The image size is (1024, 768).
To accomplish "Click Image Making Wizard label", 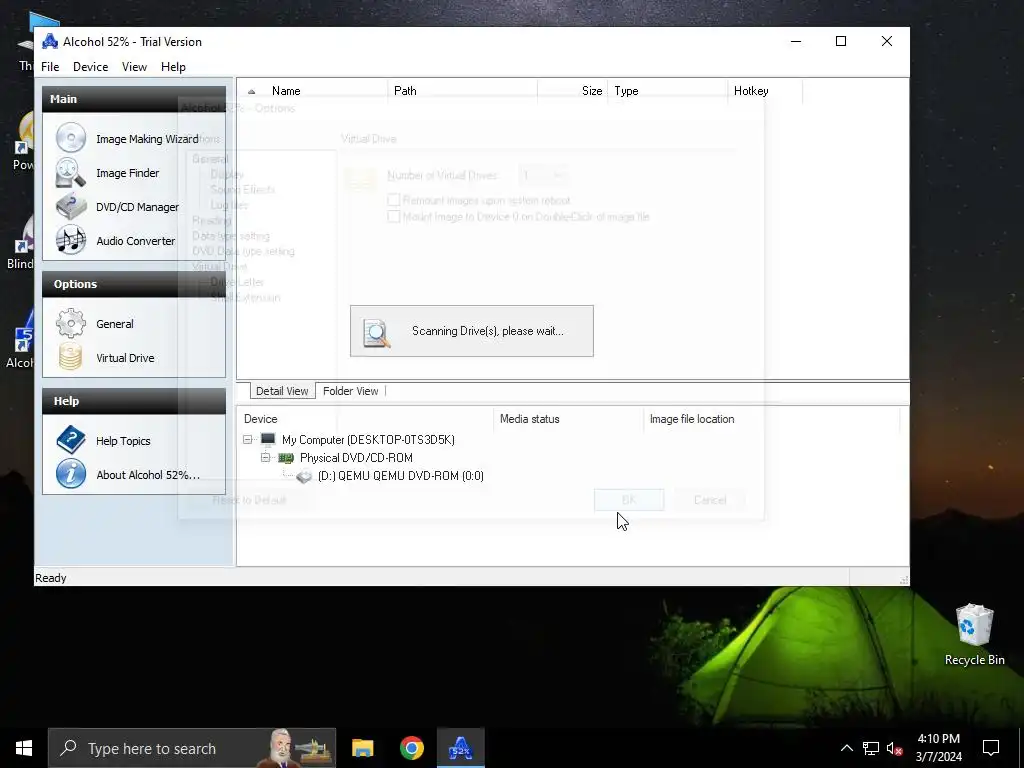I will click(147, 138).
